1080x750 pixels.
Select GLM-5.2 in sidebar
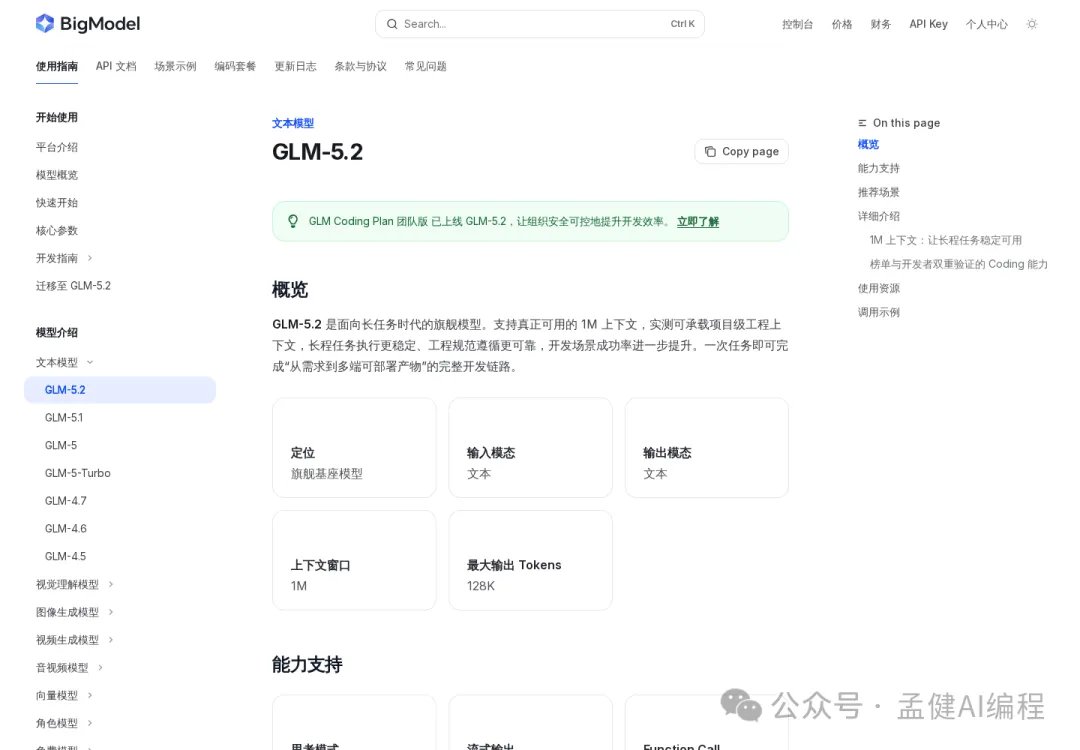[120, 390]
